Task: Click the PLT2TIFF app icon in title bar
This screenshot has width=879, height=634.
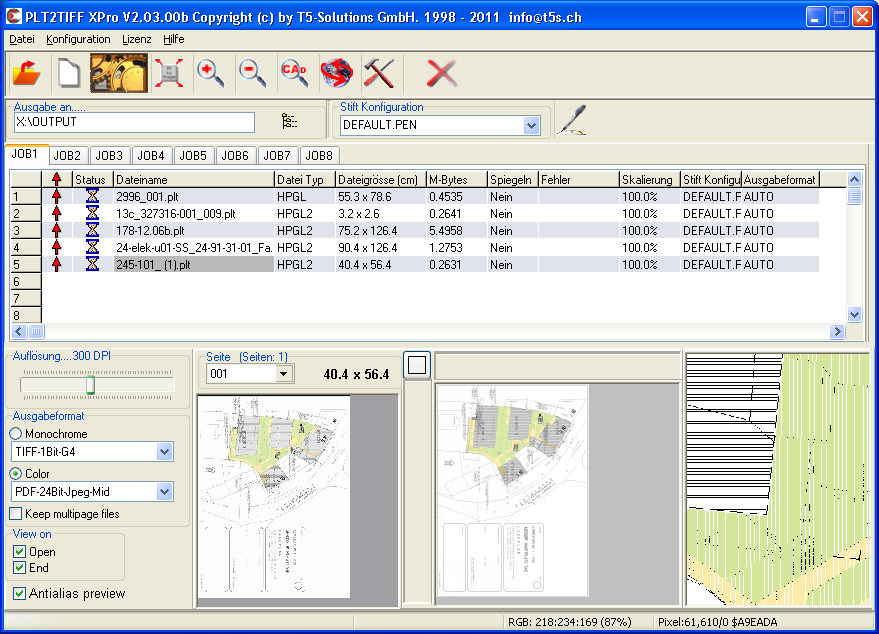Action: (x=13, y=16)
